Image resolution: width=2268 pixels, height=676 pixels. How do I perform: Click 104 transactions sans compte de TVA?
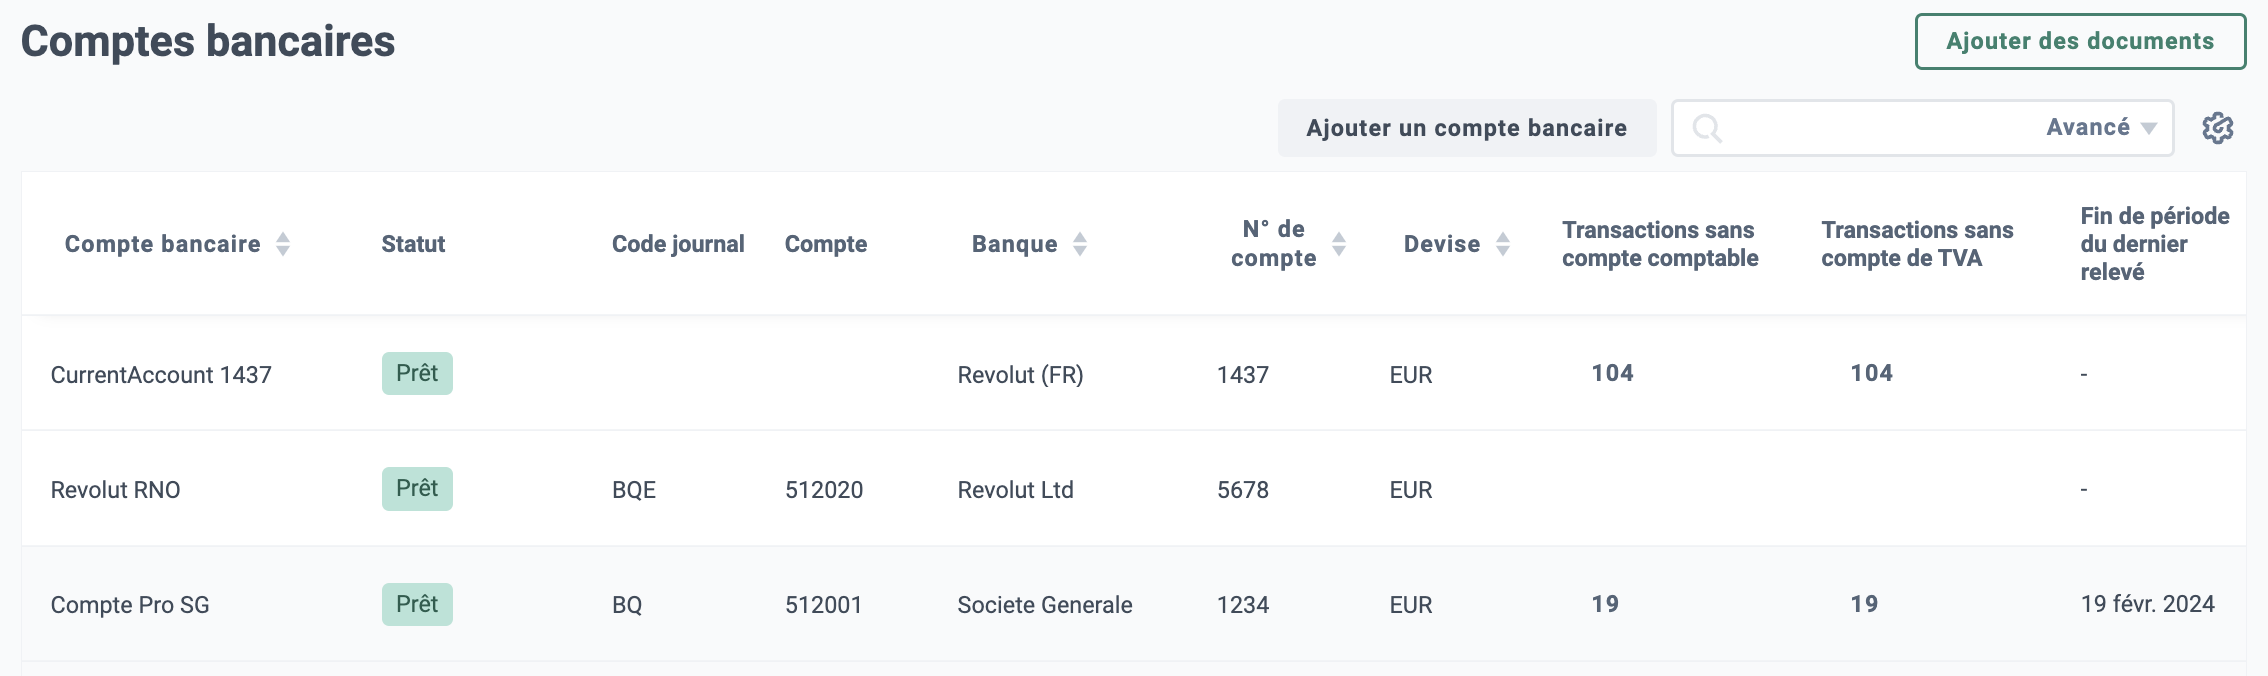tap(1871, 373)
